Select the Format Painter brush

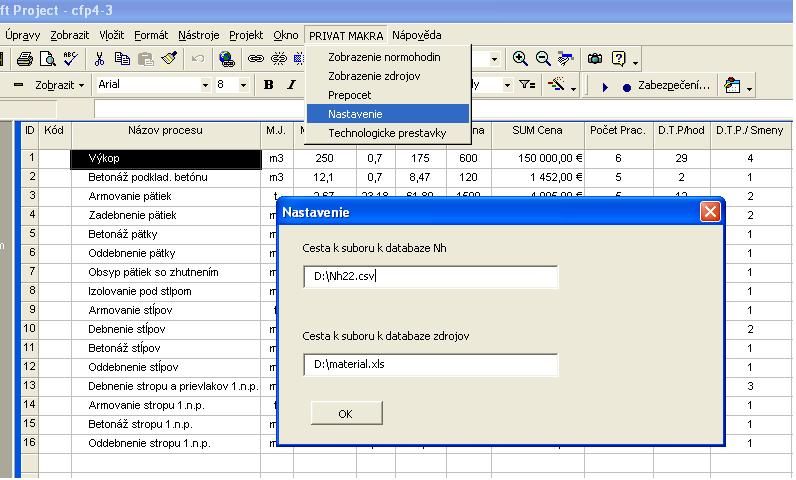[x=168, y=60]
